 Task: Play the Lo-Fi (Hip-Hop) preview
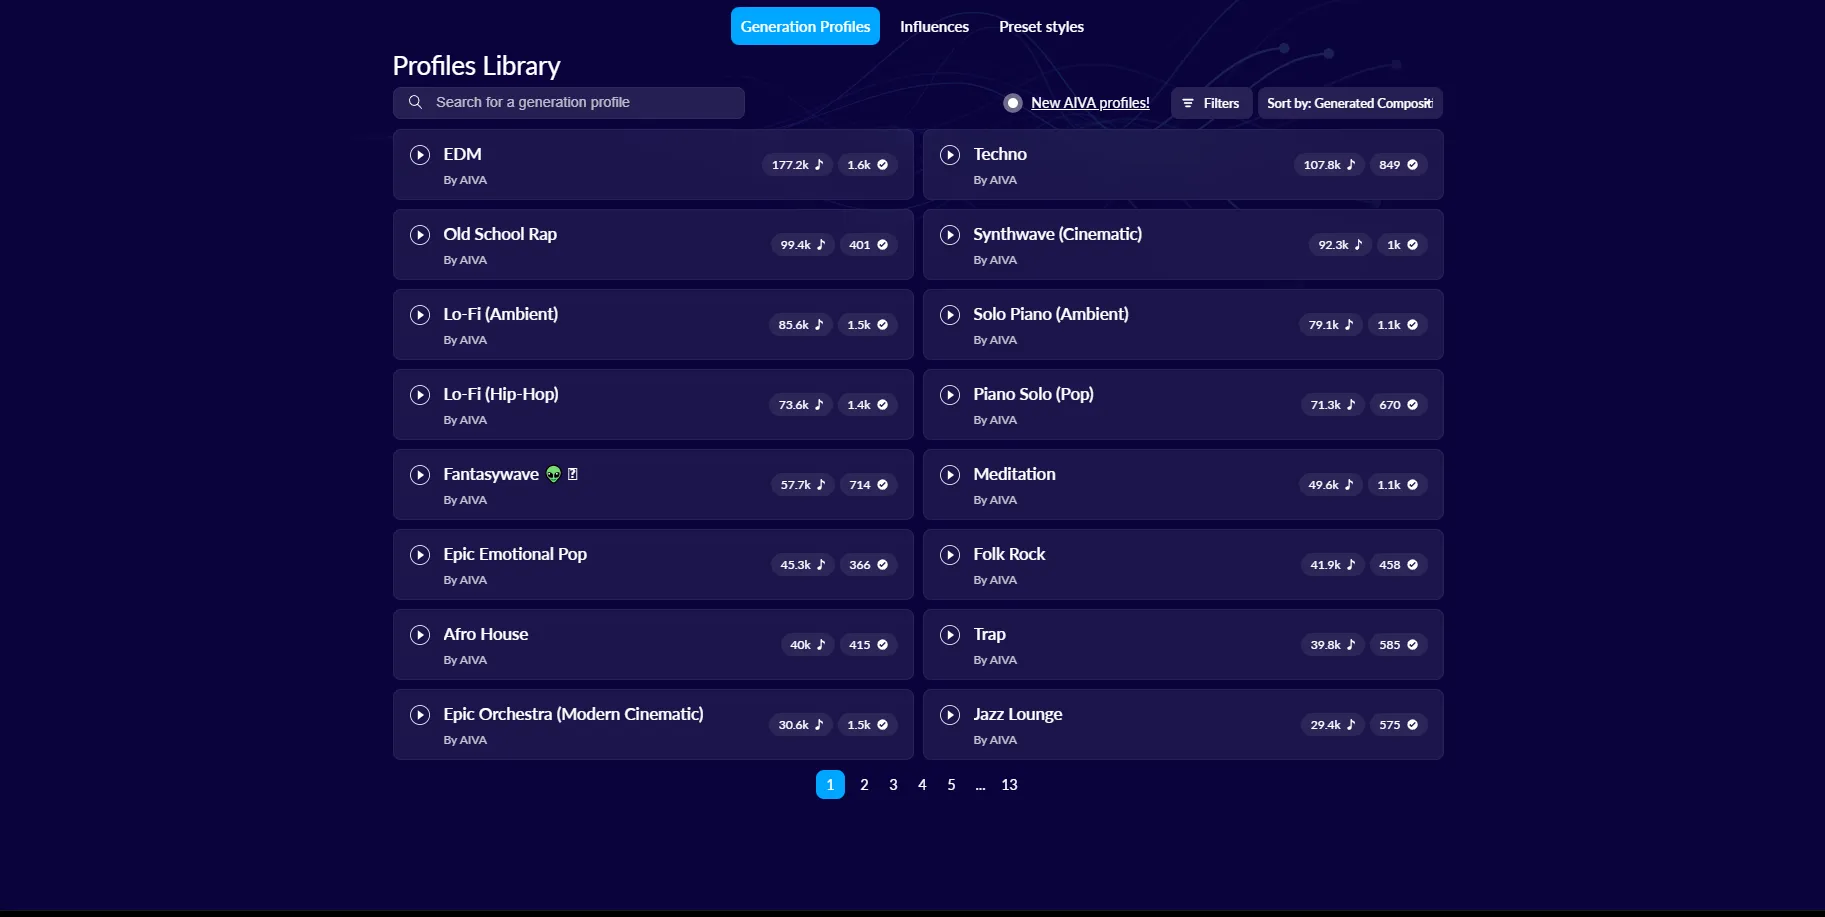tap(420, 395)
